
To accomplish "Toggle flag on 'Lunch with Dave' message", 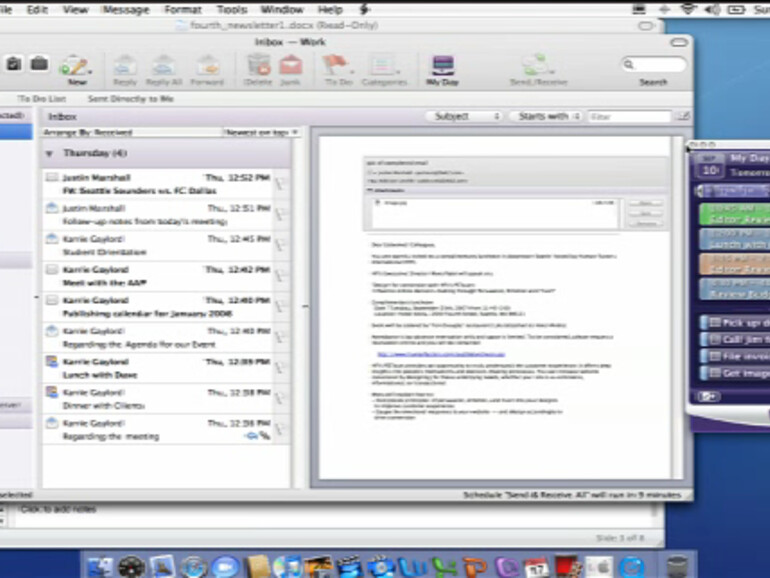I will pyautogui.click(x=281, y=368).
